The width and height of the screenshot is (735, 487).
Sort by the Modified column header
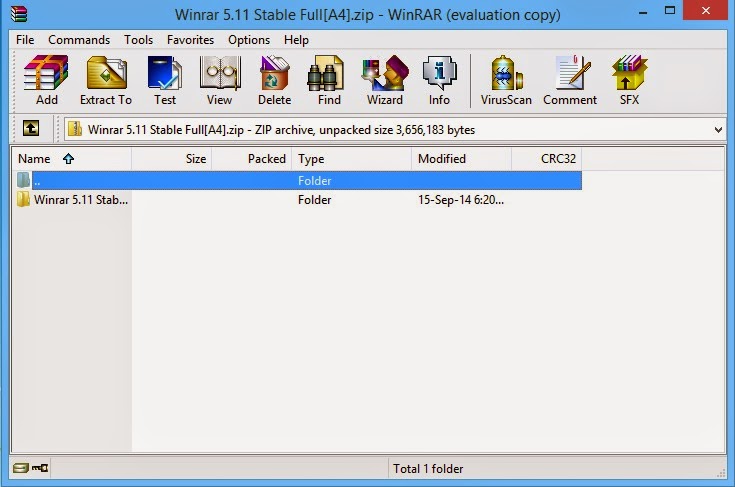pos(461,159)
